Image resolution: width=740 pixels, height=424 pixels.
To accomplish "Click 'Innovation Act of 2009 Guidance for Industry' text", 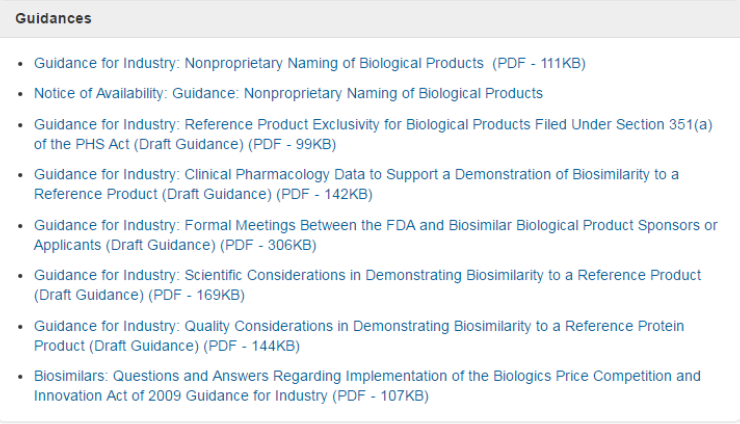I will tap(181, 396).
